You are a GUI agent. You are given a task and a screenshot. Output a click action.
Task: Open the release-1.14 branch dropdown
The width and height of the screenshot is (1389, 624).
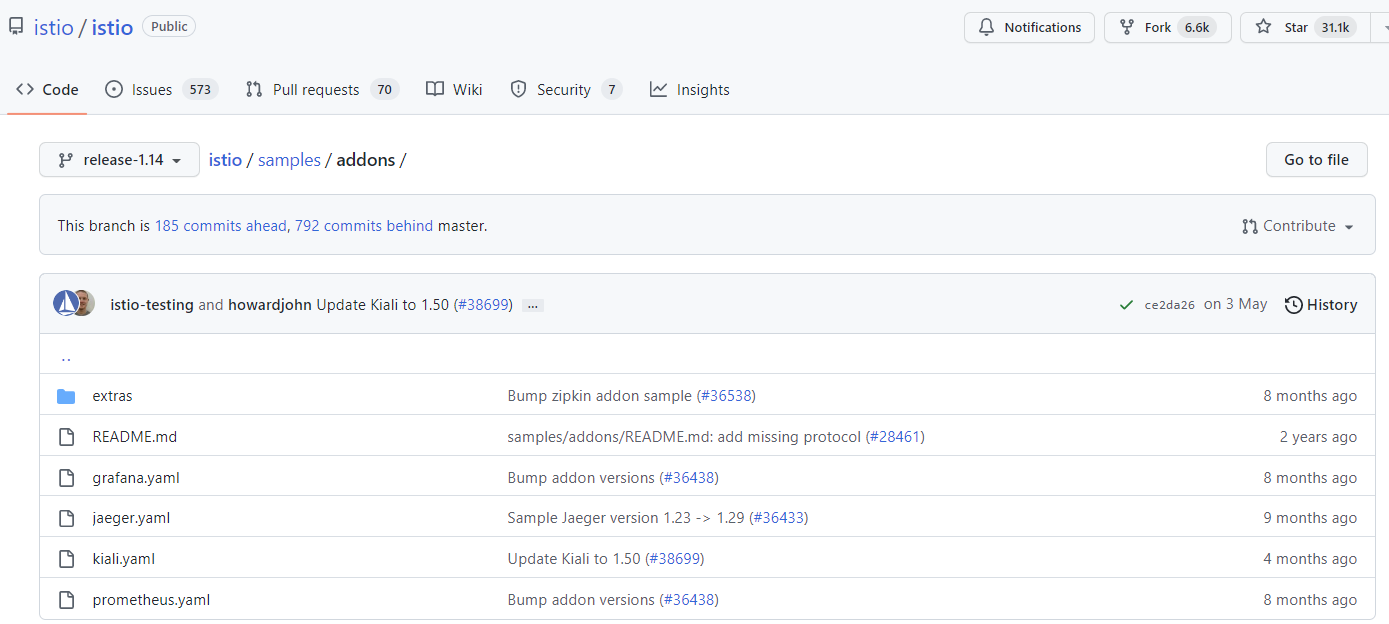(119, 160)
